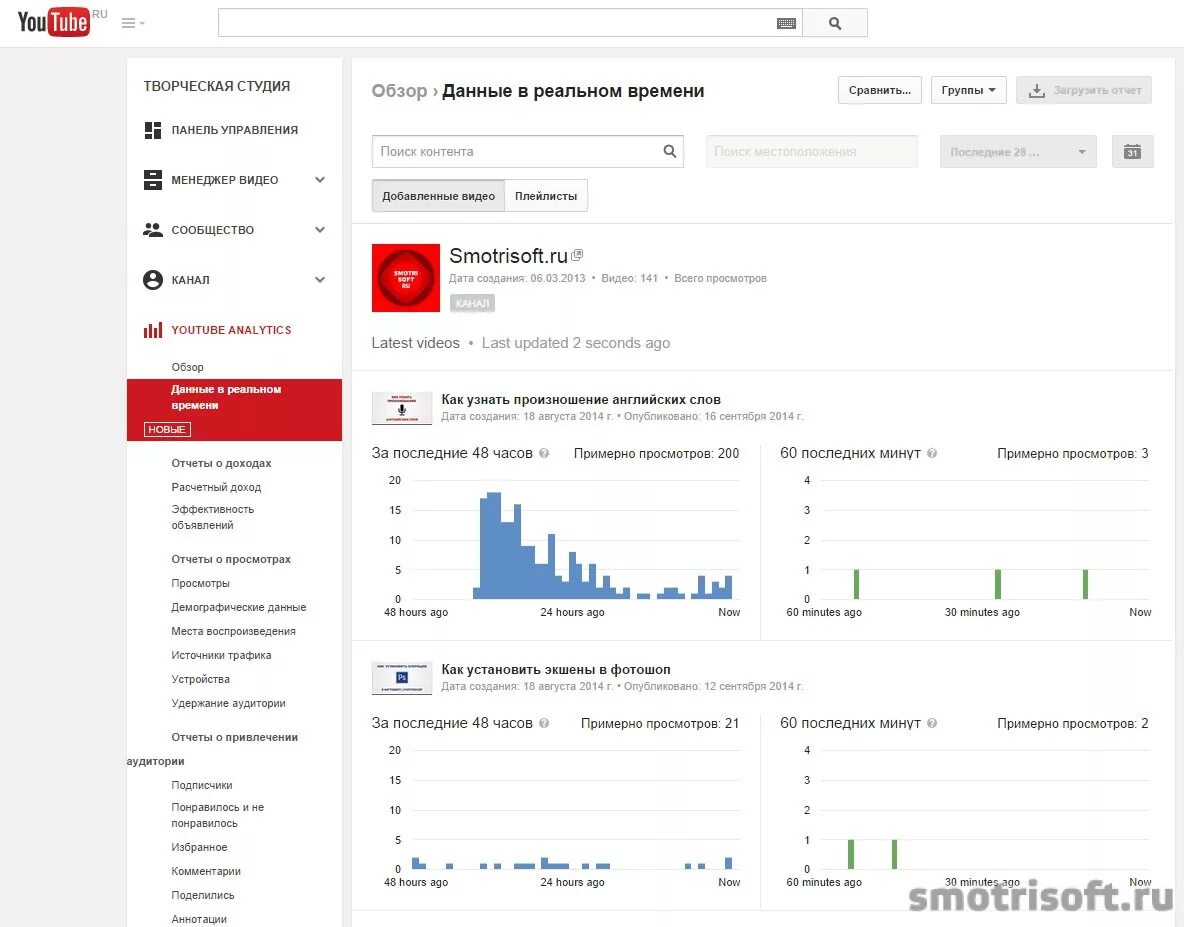Expand the Канал section

click(320, 279)
